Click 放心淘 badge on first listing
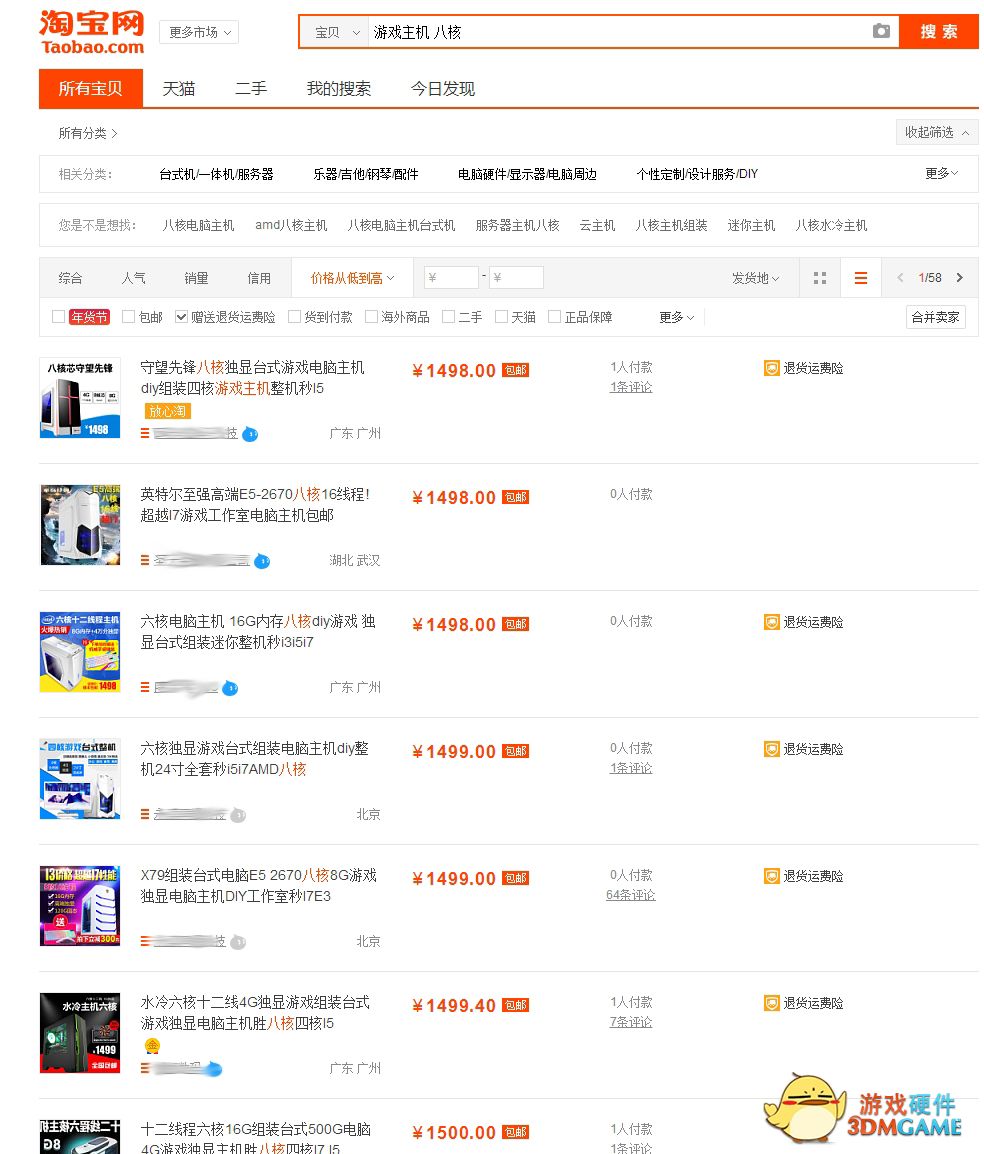The image size is (984, 1154). pyautogui.click(x=166, y=411)
